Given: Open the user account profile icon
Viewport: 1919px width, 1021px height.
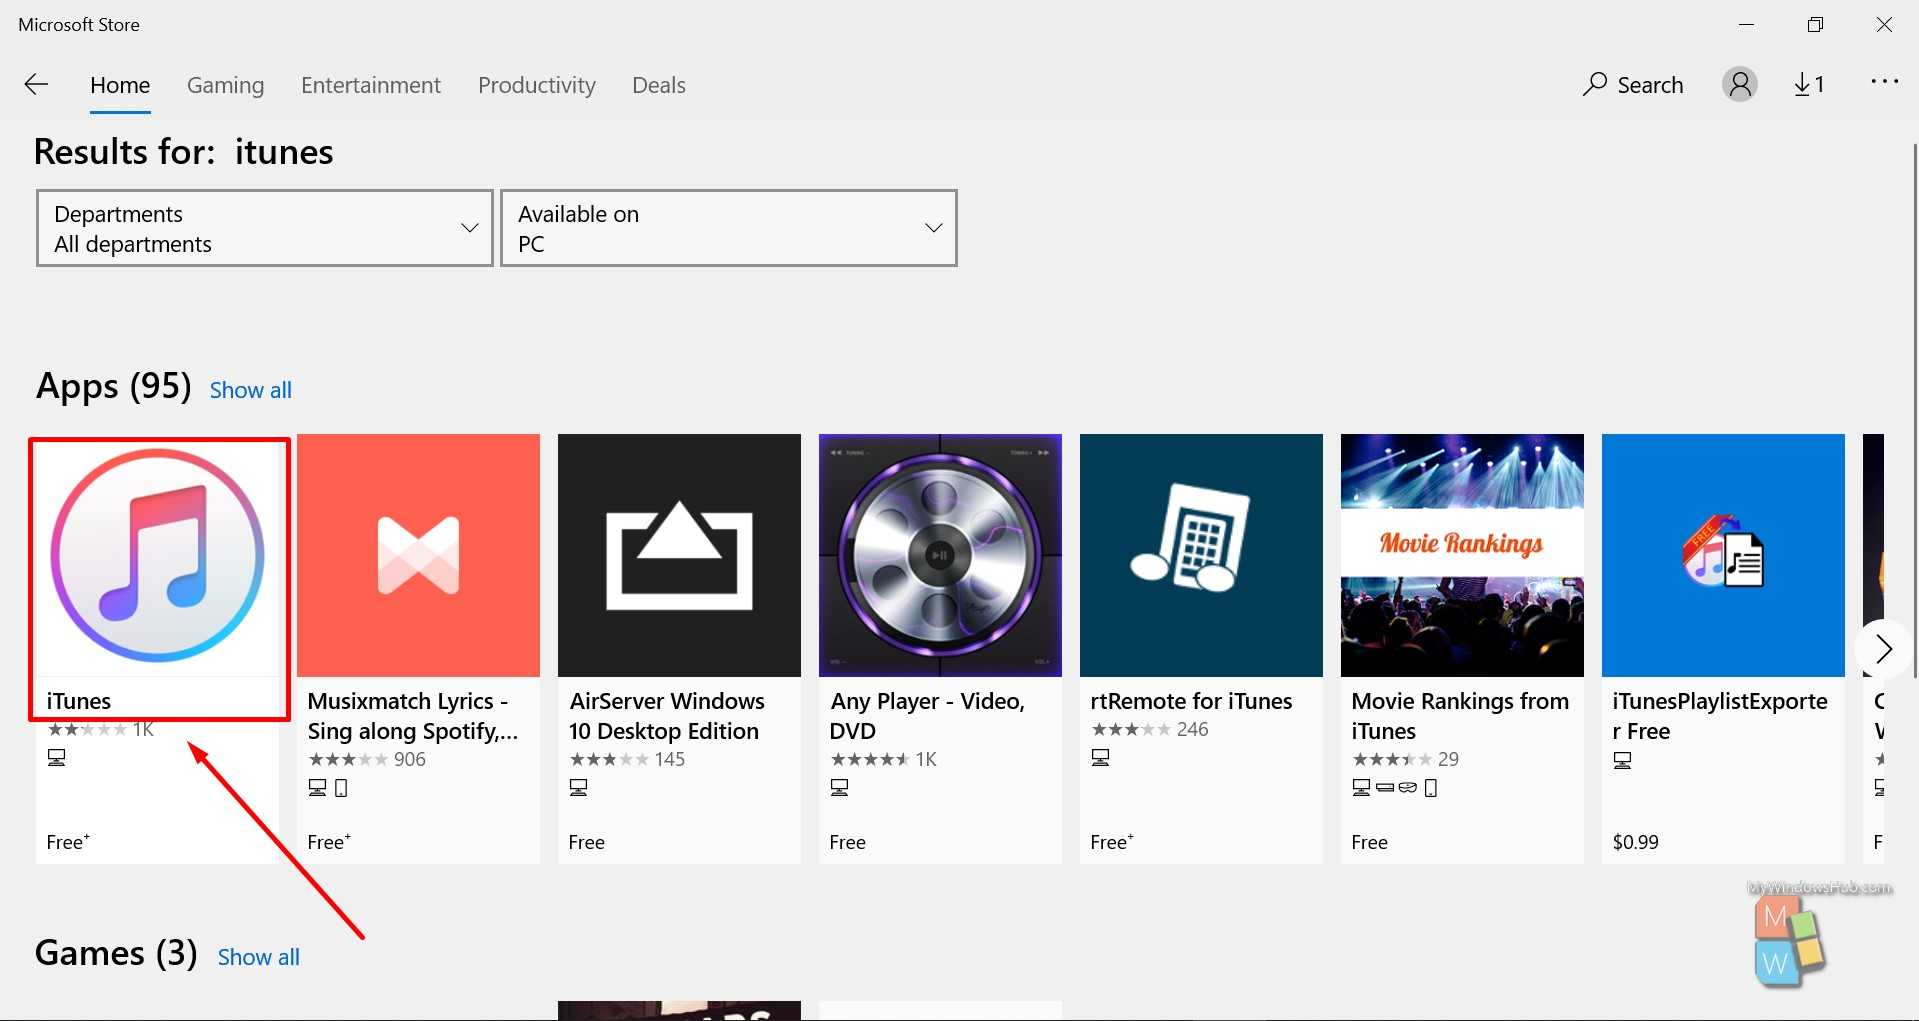Looking at the screenshot, I should [x=1739, y=85].
